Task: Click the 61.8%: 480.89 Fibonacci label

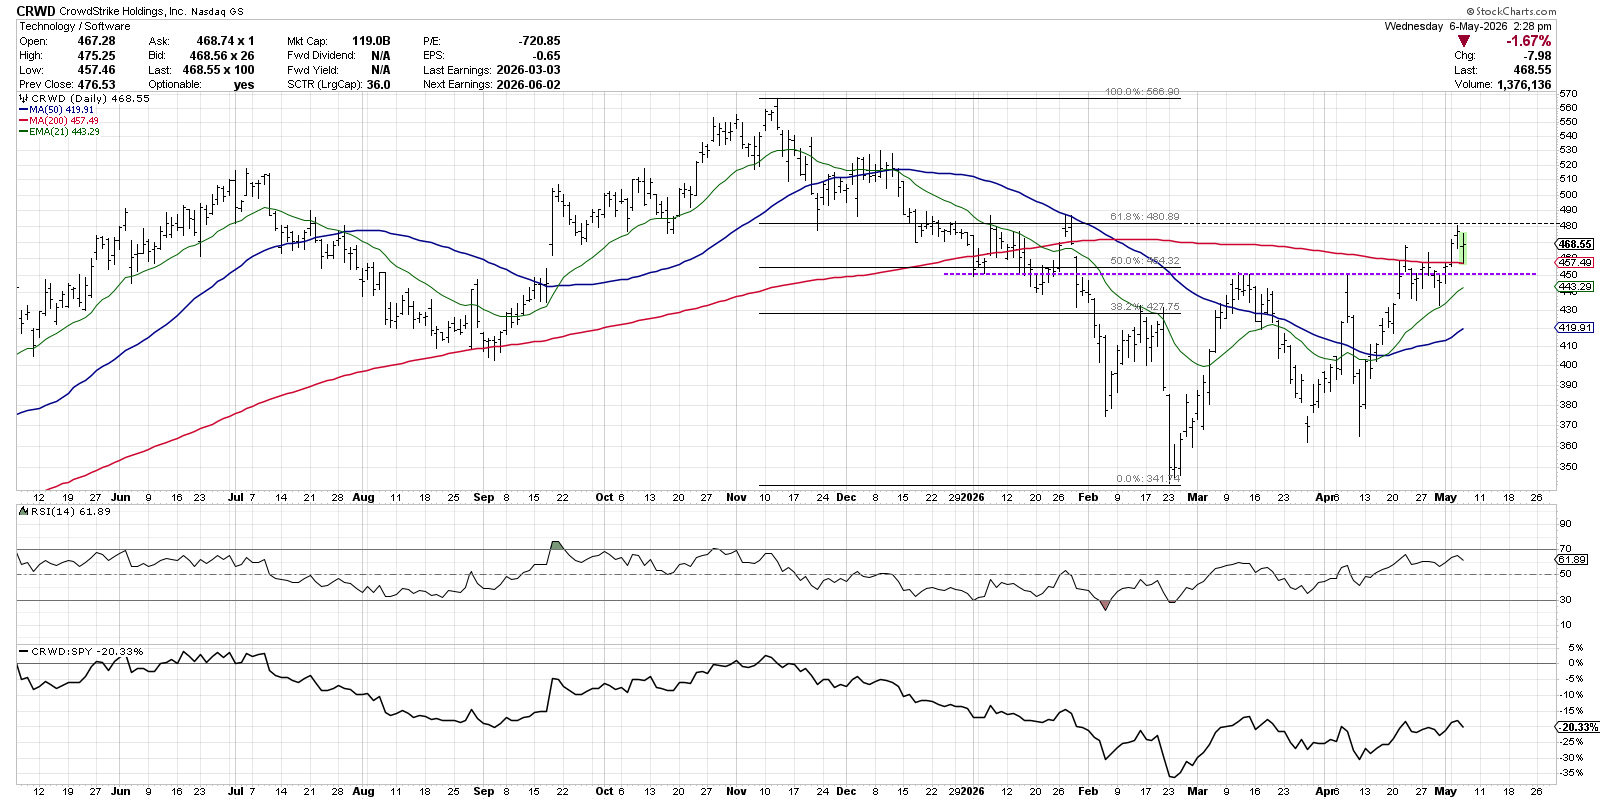Action: point(1145,217)
